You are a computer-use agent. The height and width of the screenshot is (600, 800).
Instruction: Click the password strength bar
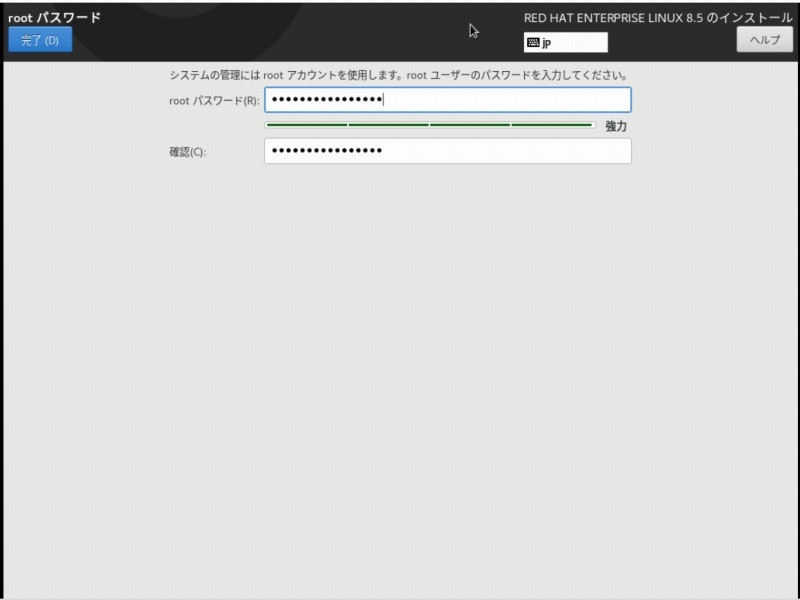coord(430,124)
